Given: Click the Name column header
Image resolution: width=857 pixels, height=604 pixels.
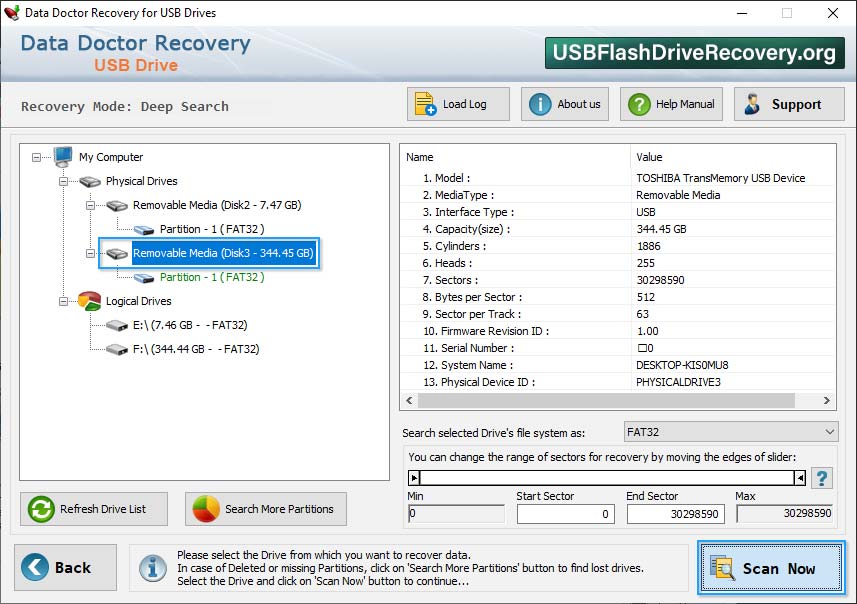Looking at the screenshot, I should (x=515, y=157).
